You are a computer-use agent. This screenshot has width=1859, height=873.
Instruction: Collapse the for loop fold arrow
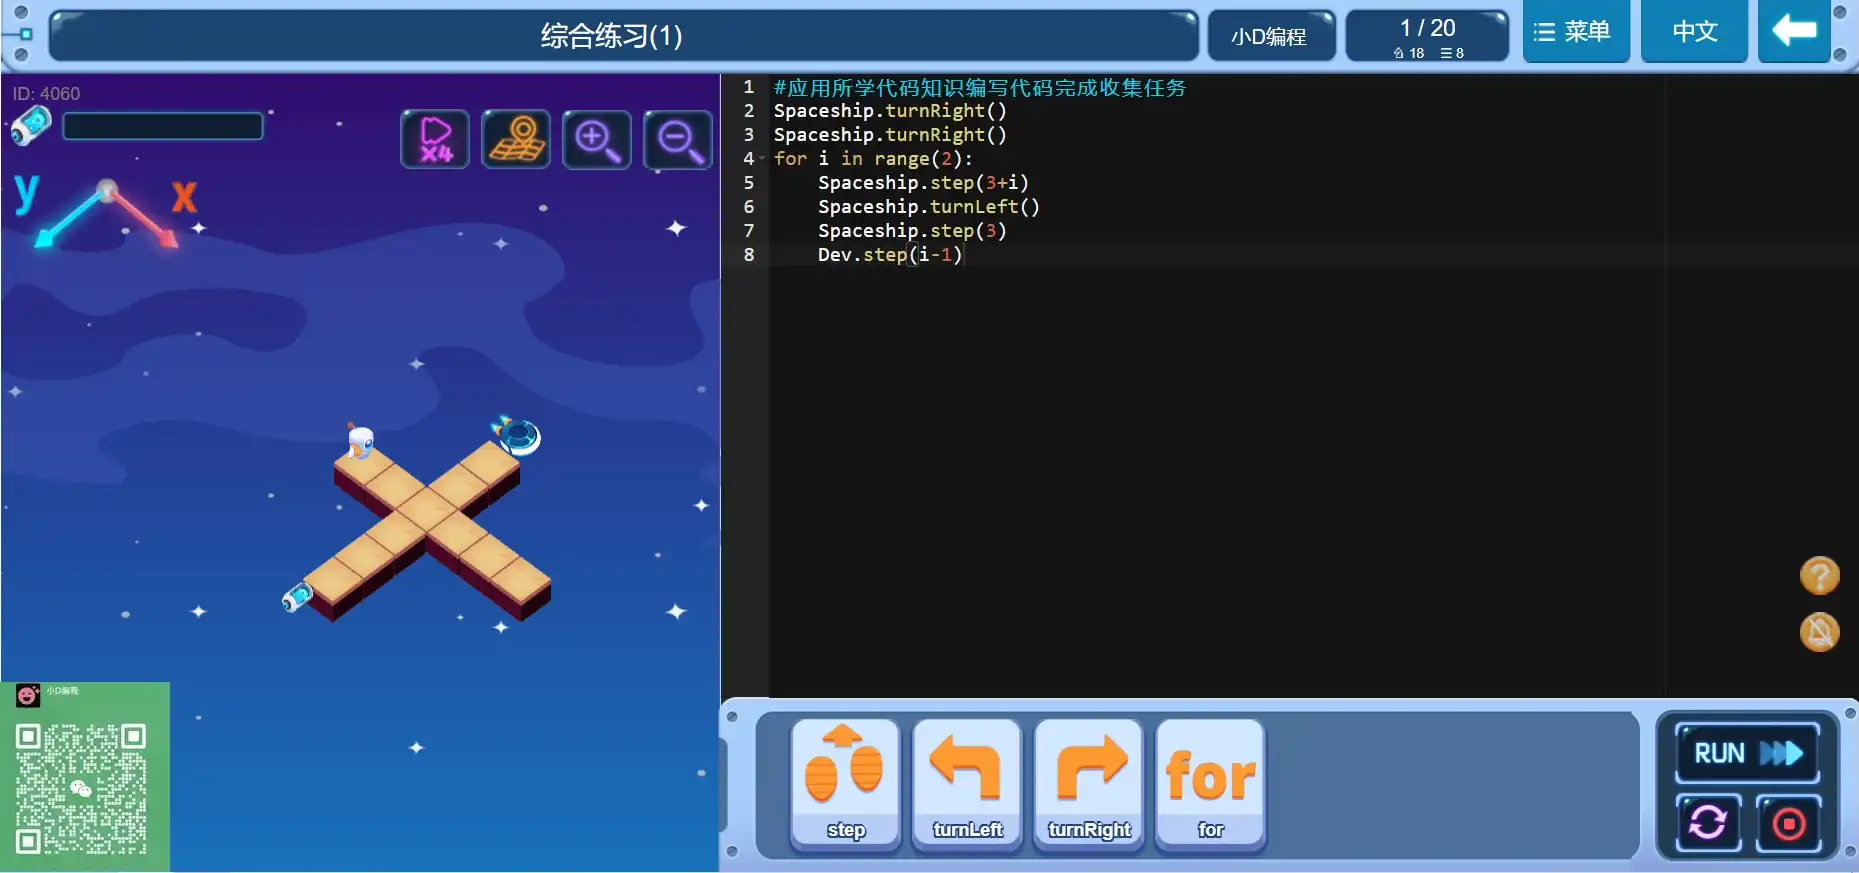tap(762, 159)
